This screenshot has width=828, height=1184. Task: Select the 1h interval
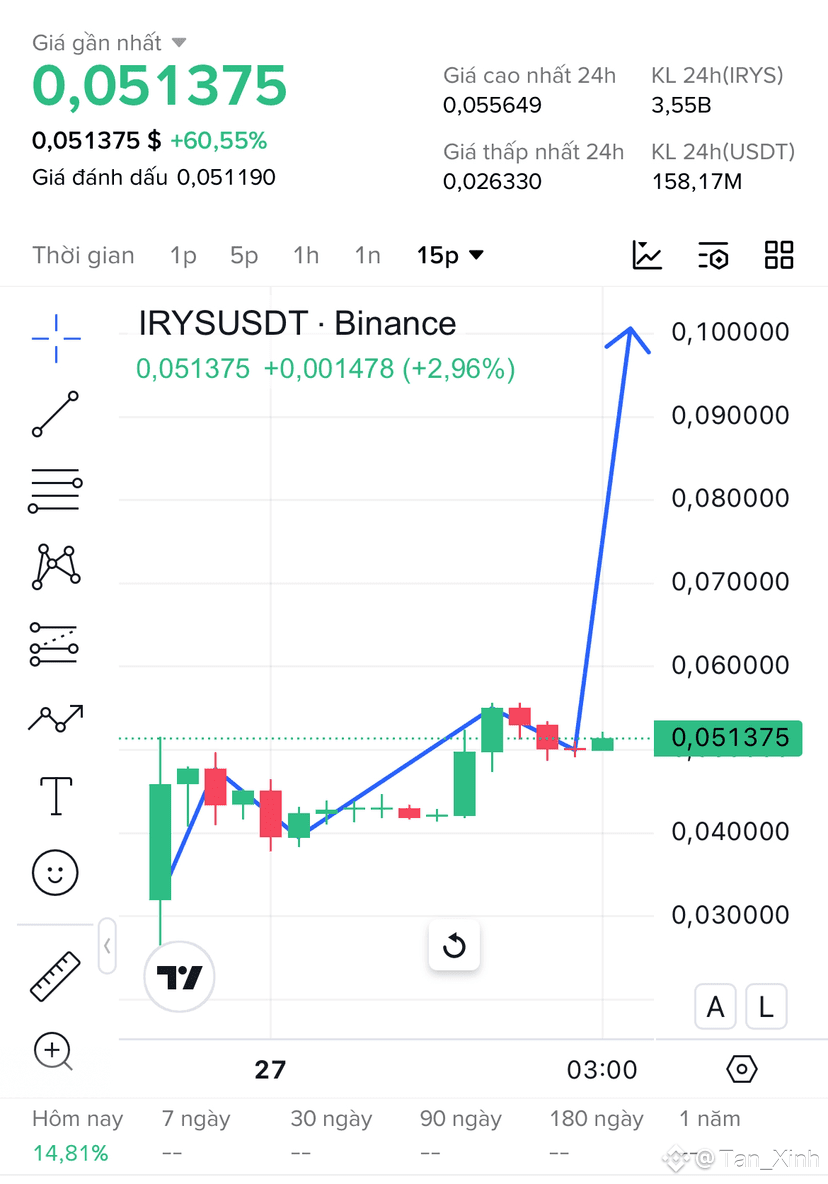click(x=306, y=255)
